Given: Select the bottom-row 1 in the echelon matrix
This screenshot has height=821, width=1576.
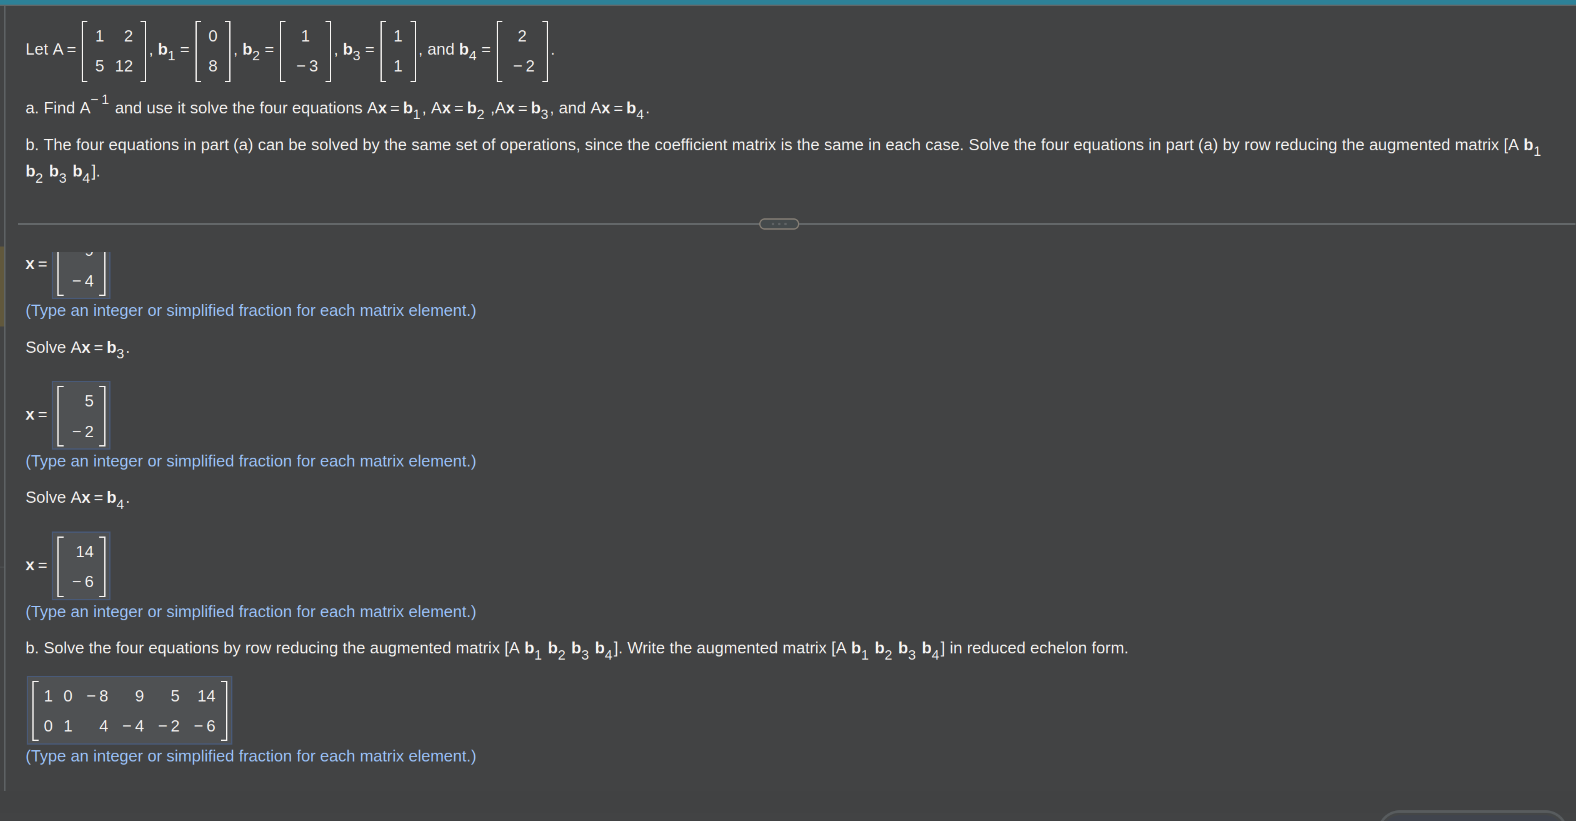Looking at the screenshot, I should click(68, 726).
